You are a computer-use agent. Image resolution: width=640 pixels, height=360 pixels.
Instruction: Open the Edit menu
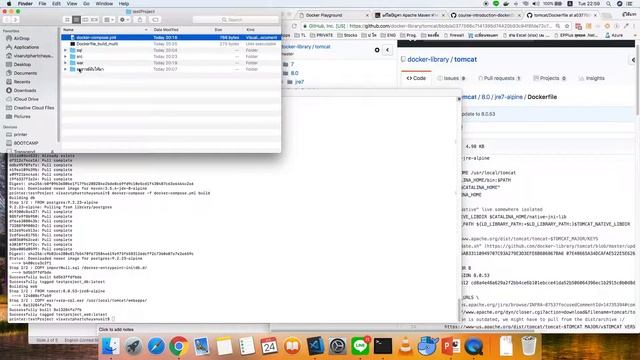pos(56,4)
